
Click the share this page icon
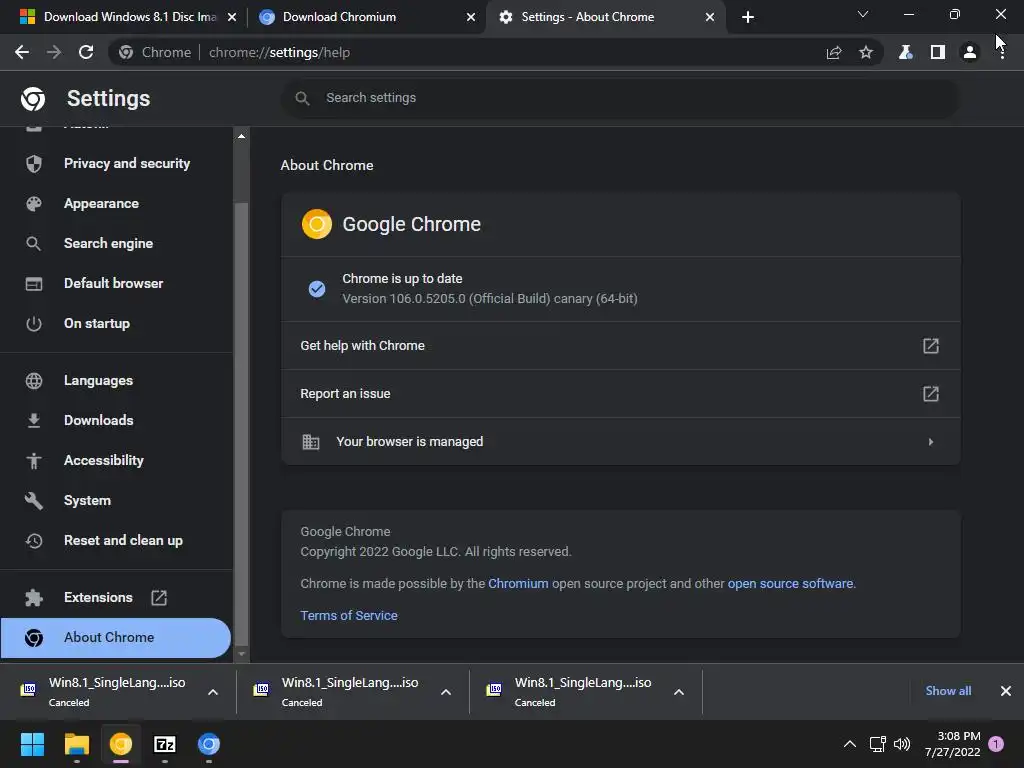tap(834, 52)
